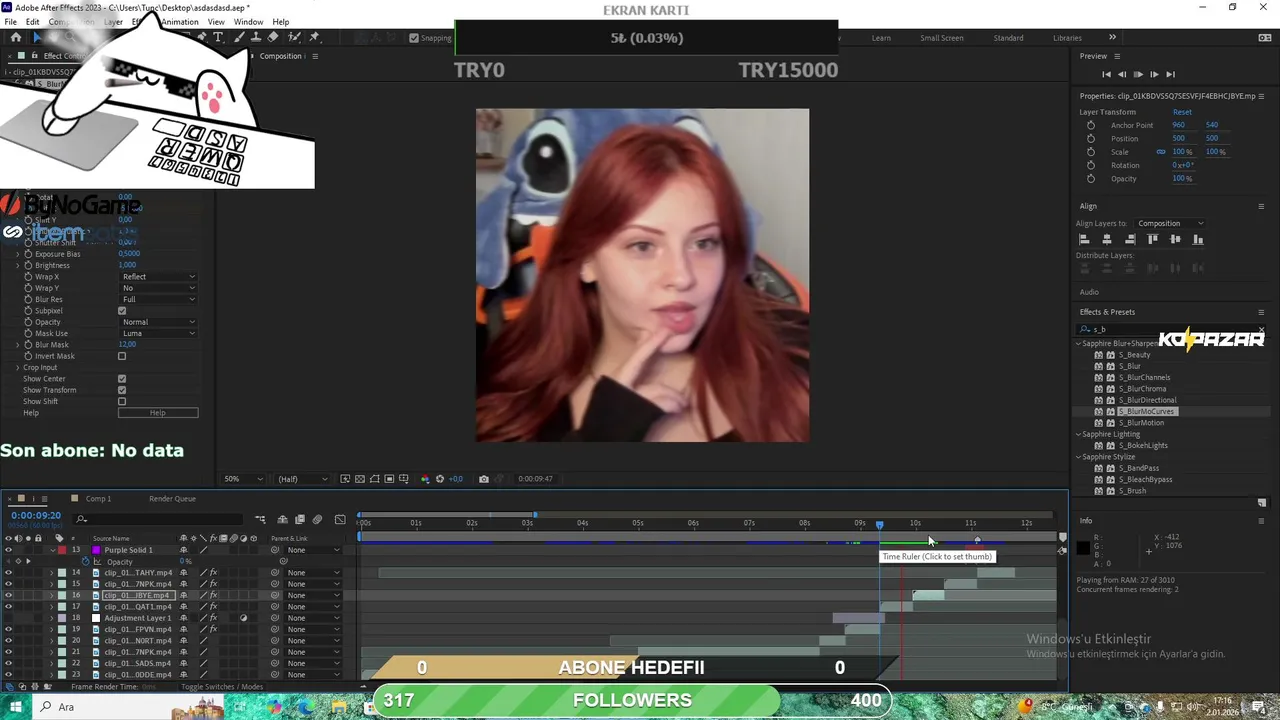This screenshot has height=720, width=1280.
Task: Click Reset in Layer Transform
Action: pos(1182,112)
